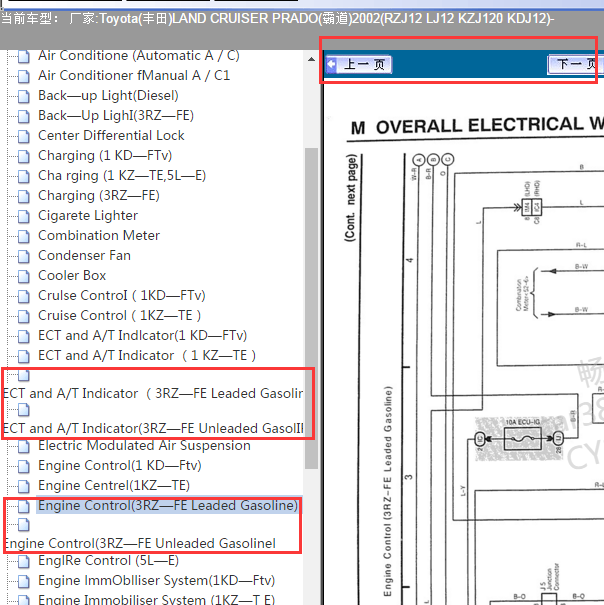Click the 上一页 previous page button
604x605 pixels.
point(359,64)
